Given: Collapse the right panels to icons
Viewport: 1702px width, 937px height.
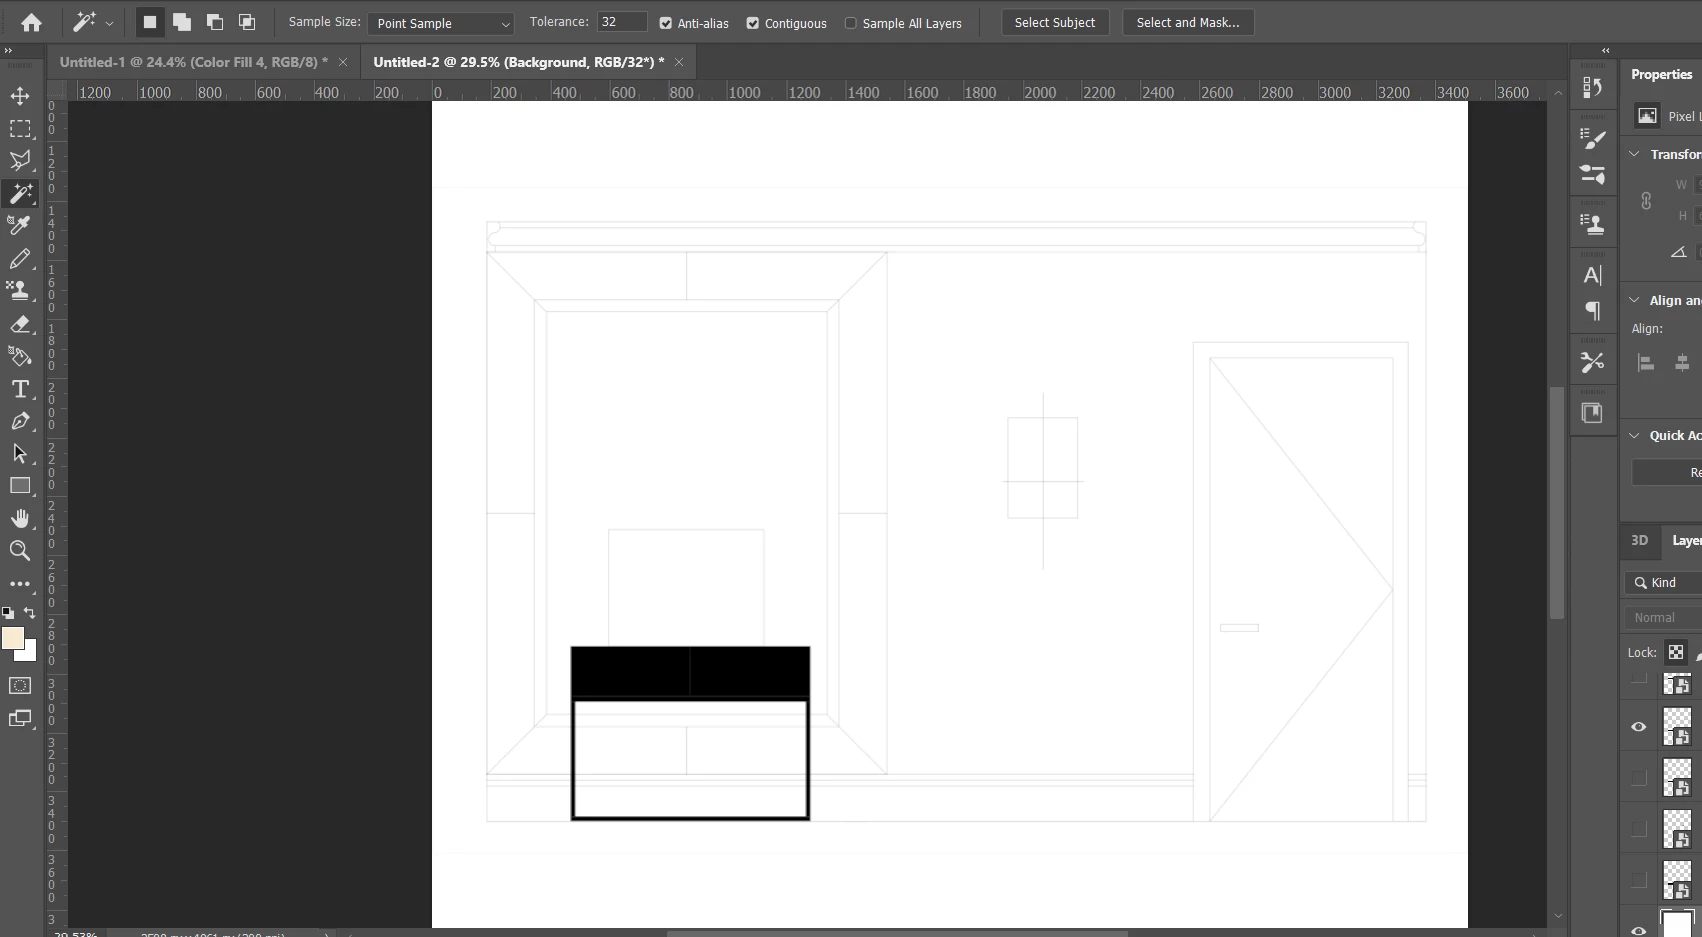Looking at the screenshot, I should (1606, 50).
